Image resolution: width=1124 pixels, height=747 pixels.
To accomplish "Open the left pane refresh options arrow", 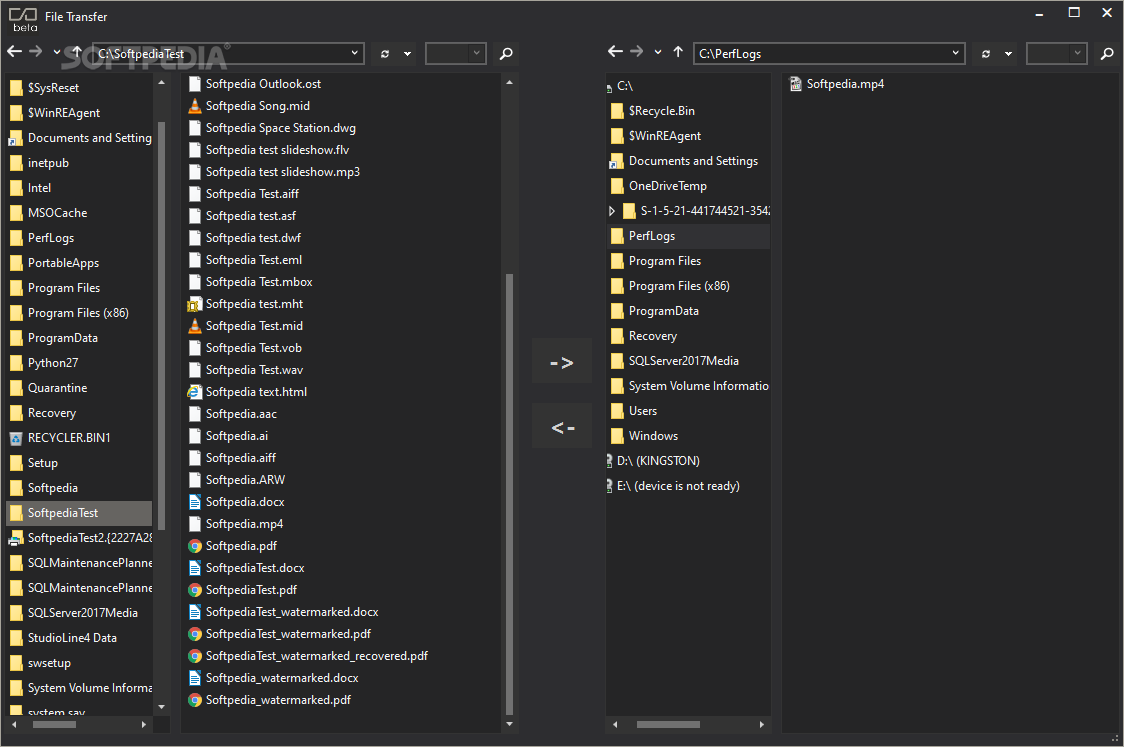I will (x=407, y=54).
